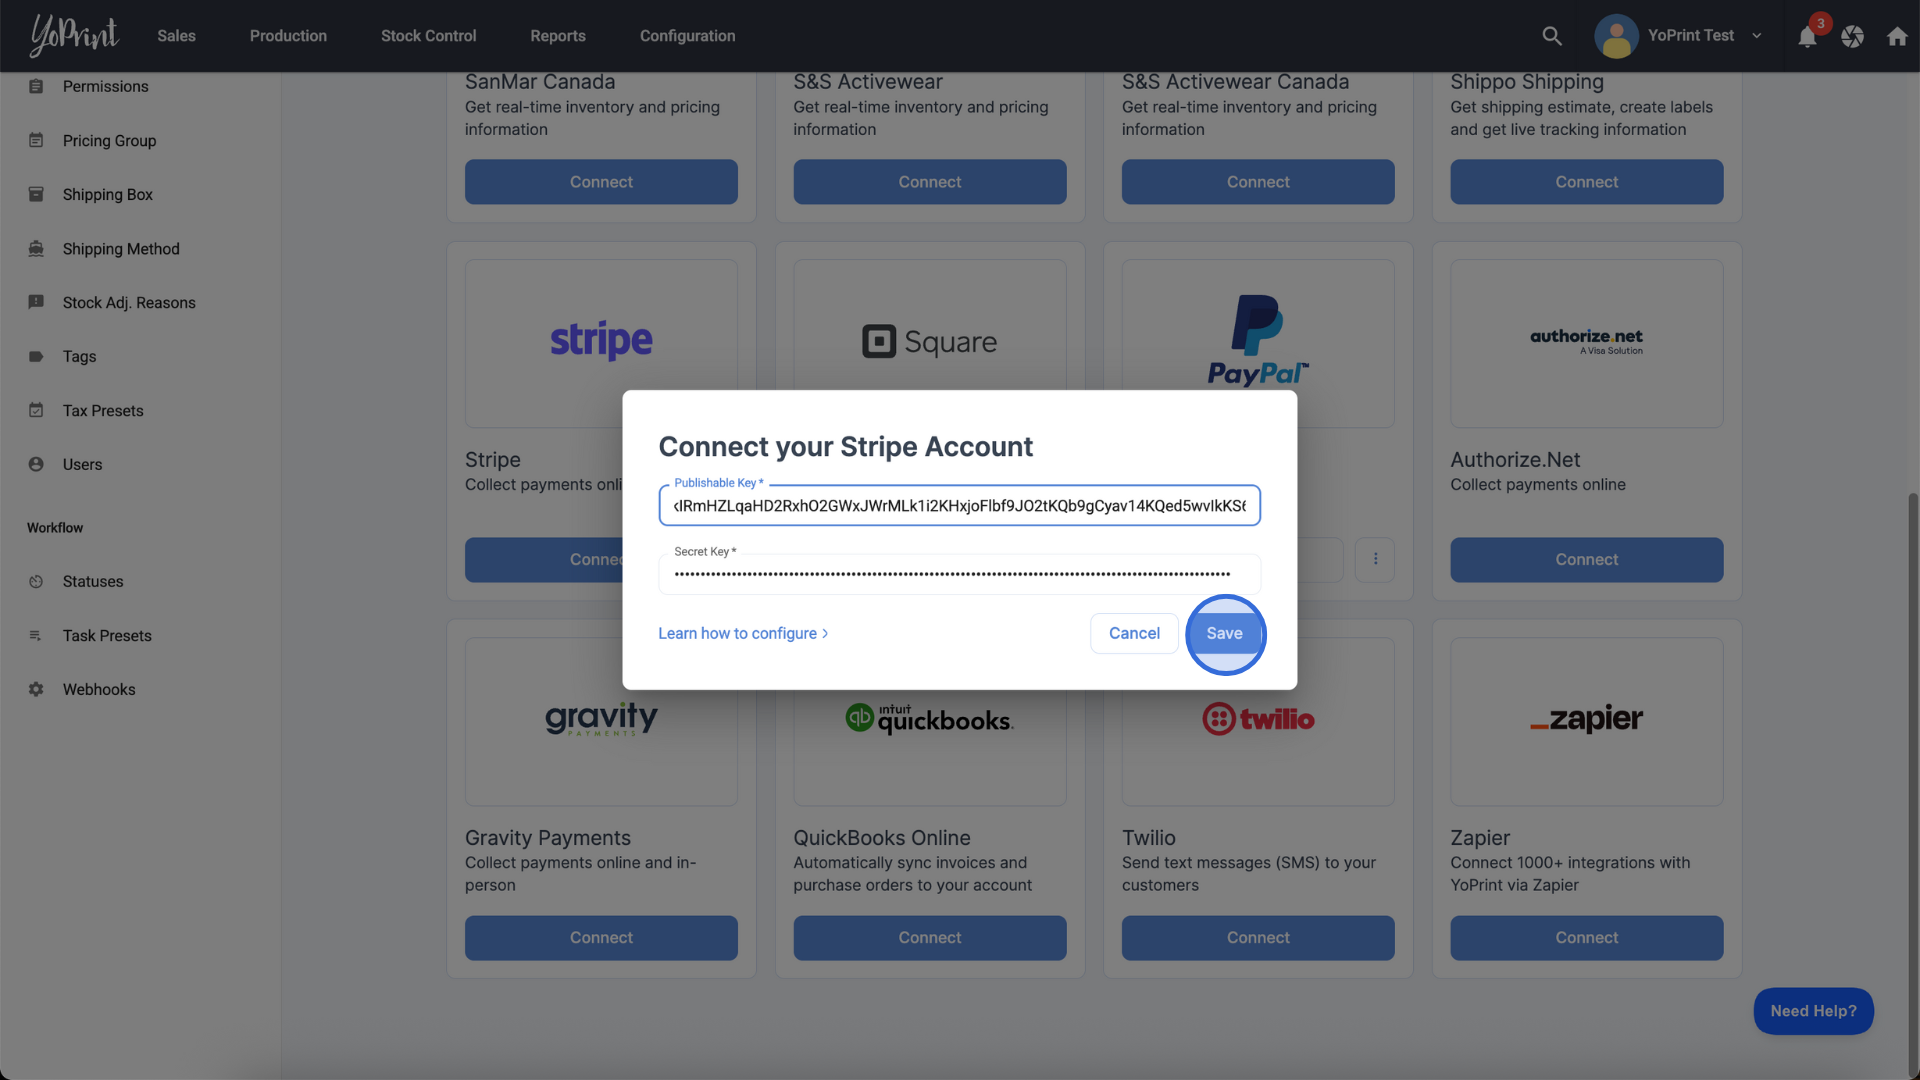Open Sales menu
The width and height of the screenshot is (1920, 1080).
click(x=176, y=36)
